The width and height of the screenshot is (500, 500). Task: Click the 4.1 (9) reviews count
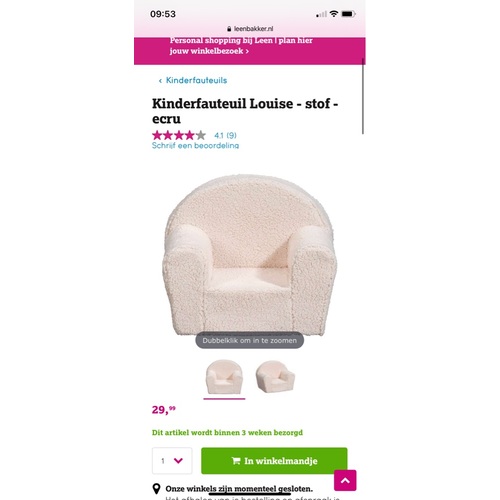(x=225, y=135)
